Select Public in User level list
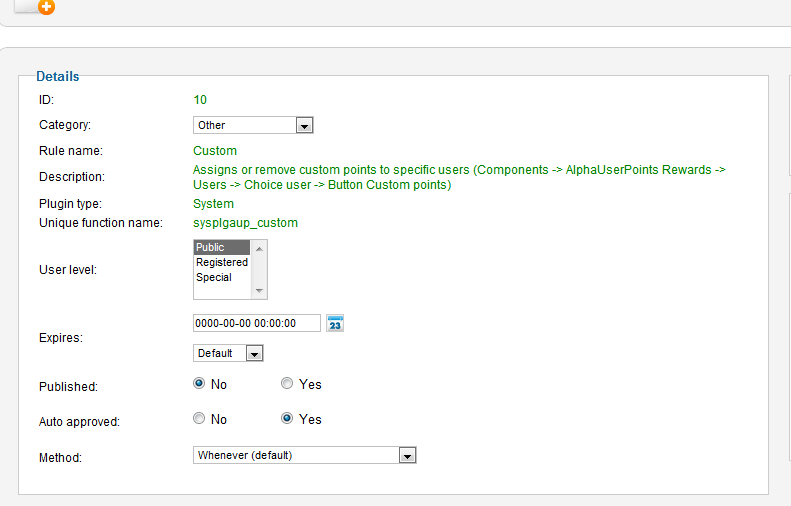 [x=211, y=247]
